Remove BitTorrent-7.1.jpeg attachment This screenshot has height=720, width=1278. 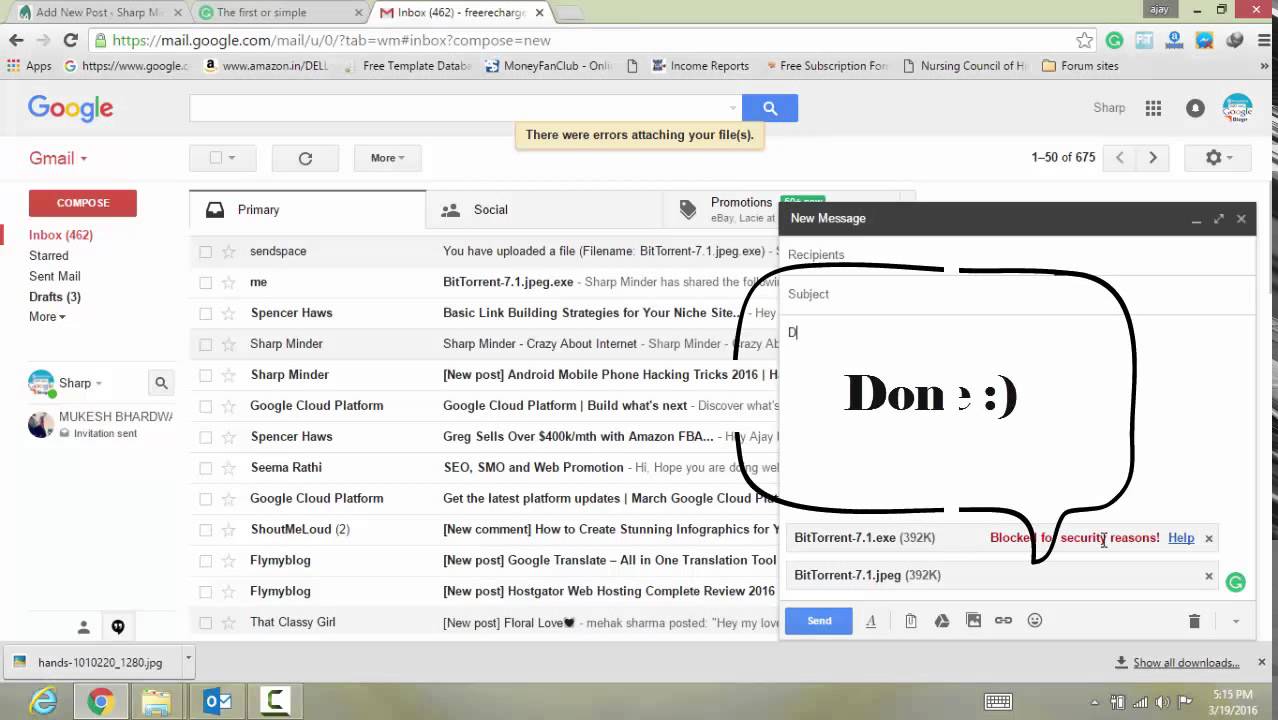click(1208, 576)
